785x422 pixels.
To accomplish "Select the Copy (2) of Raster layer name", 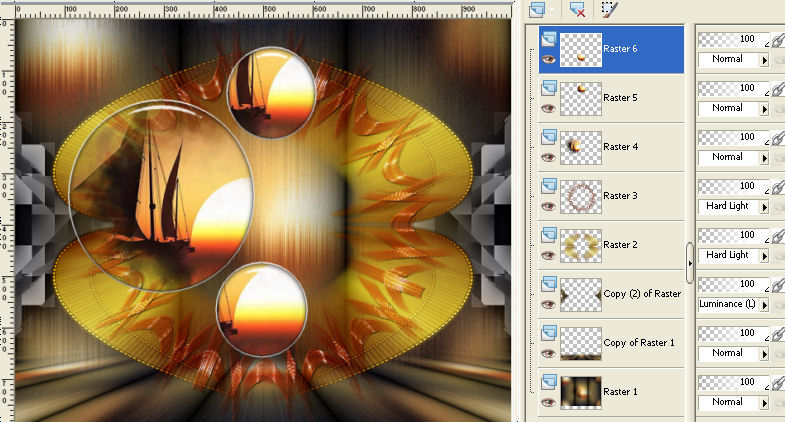I will tap(642, 294).
